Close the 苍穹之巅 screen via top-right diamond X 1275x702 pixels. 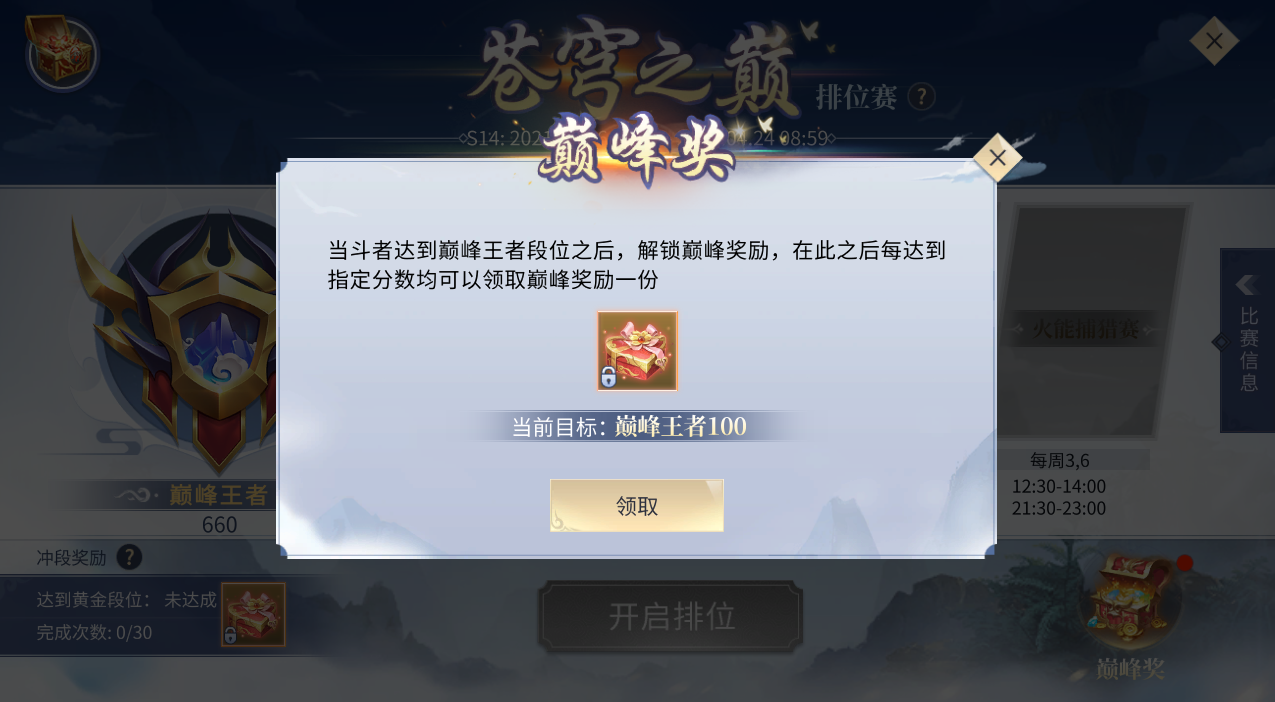(1214, 41)
